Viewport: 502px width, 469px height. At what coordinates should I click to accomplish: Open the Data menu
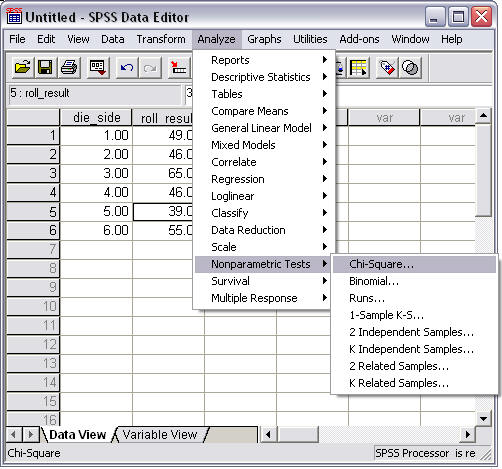pyautogui.click(x=113, y=39)
